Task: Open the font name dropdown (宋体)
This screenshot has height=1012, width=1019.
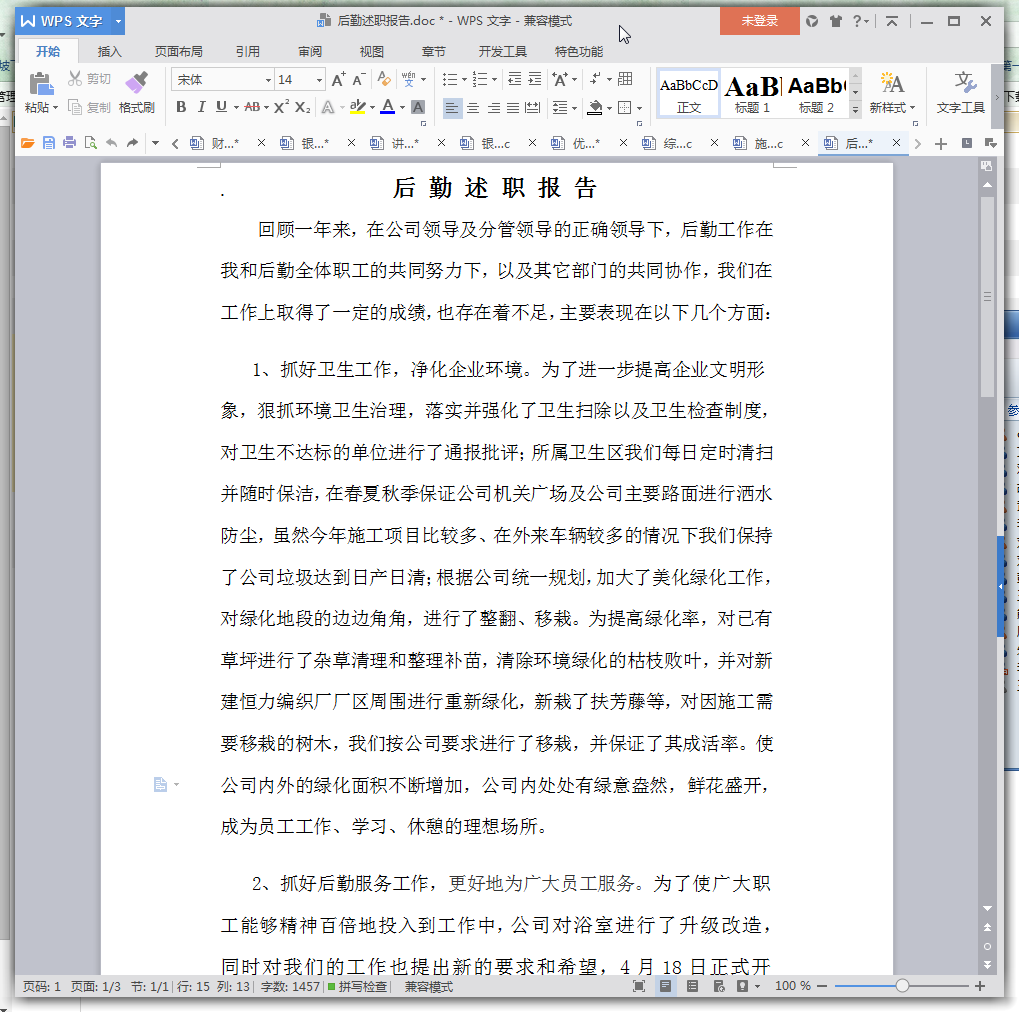Action: pyautogui.click(x=268, y=80)
